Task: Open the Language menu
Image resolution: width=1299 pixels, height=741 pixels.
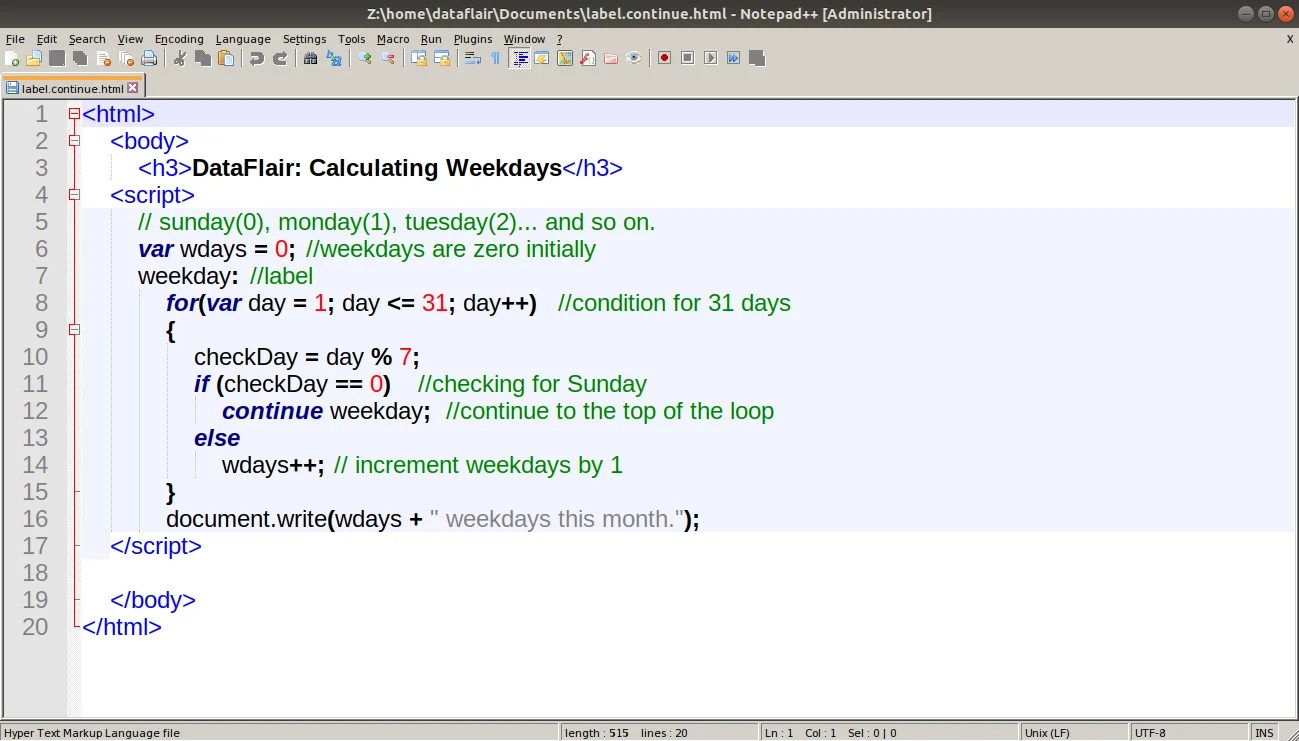Action: (x=242, y=39)
